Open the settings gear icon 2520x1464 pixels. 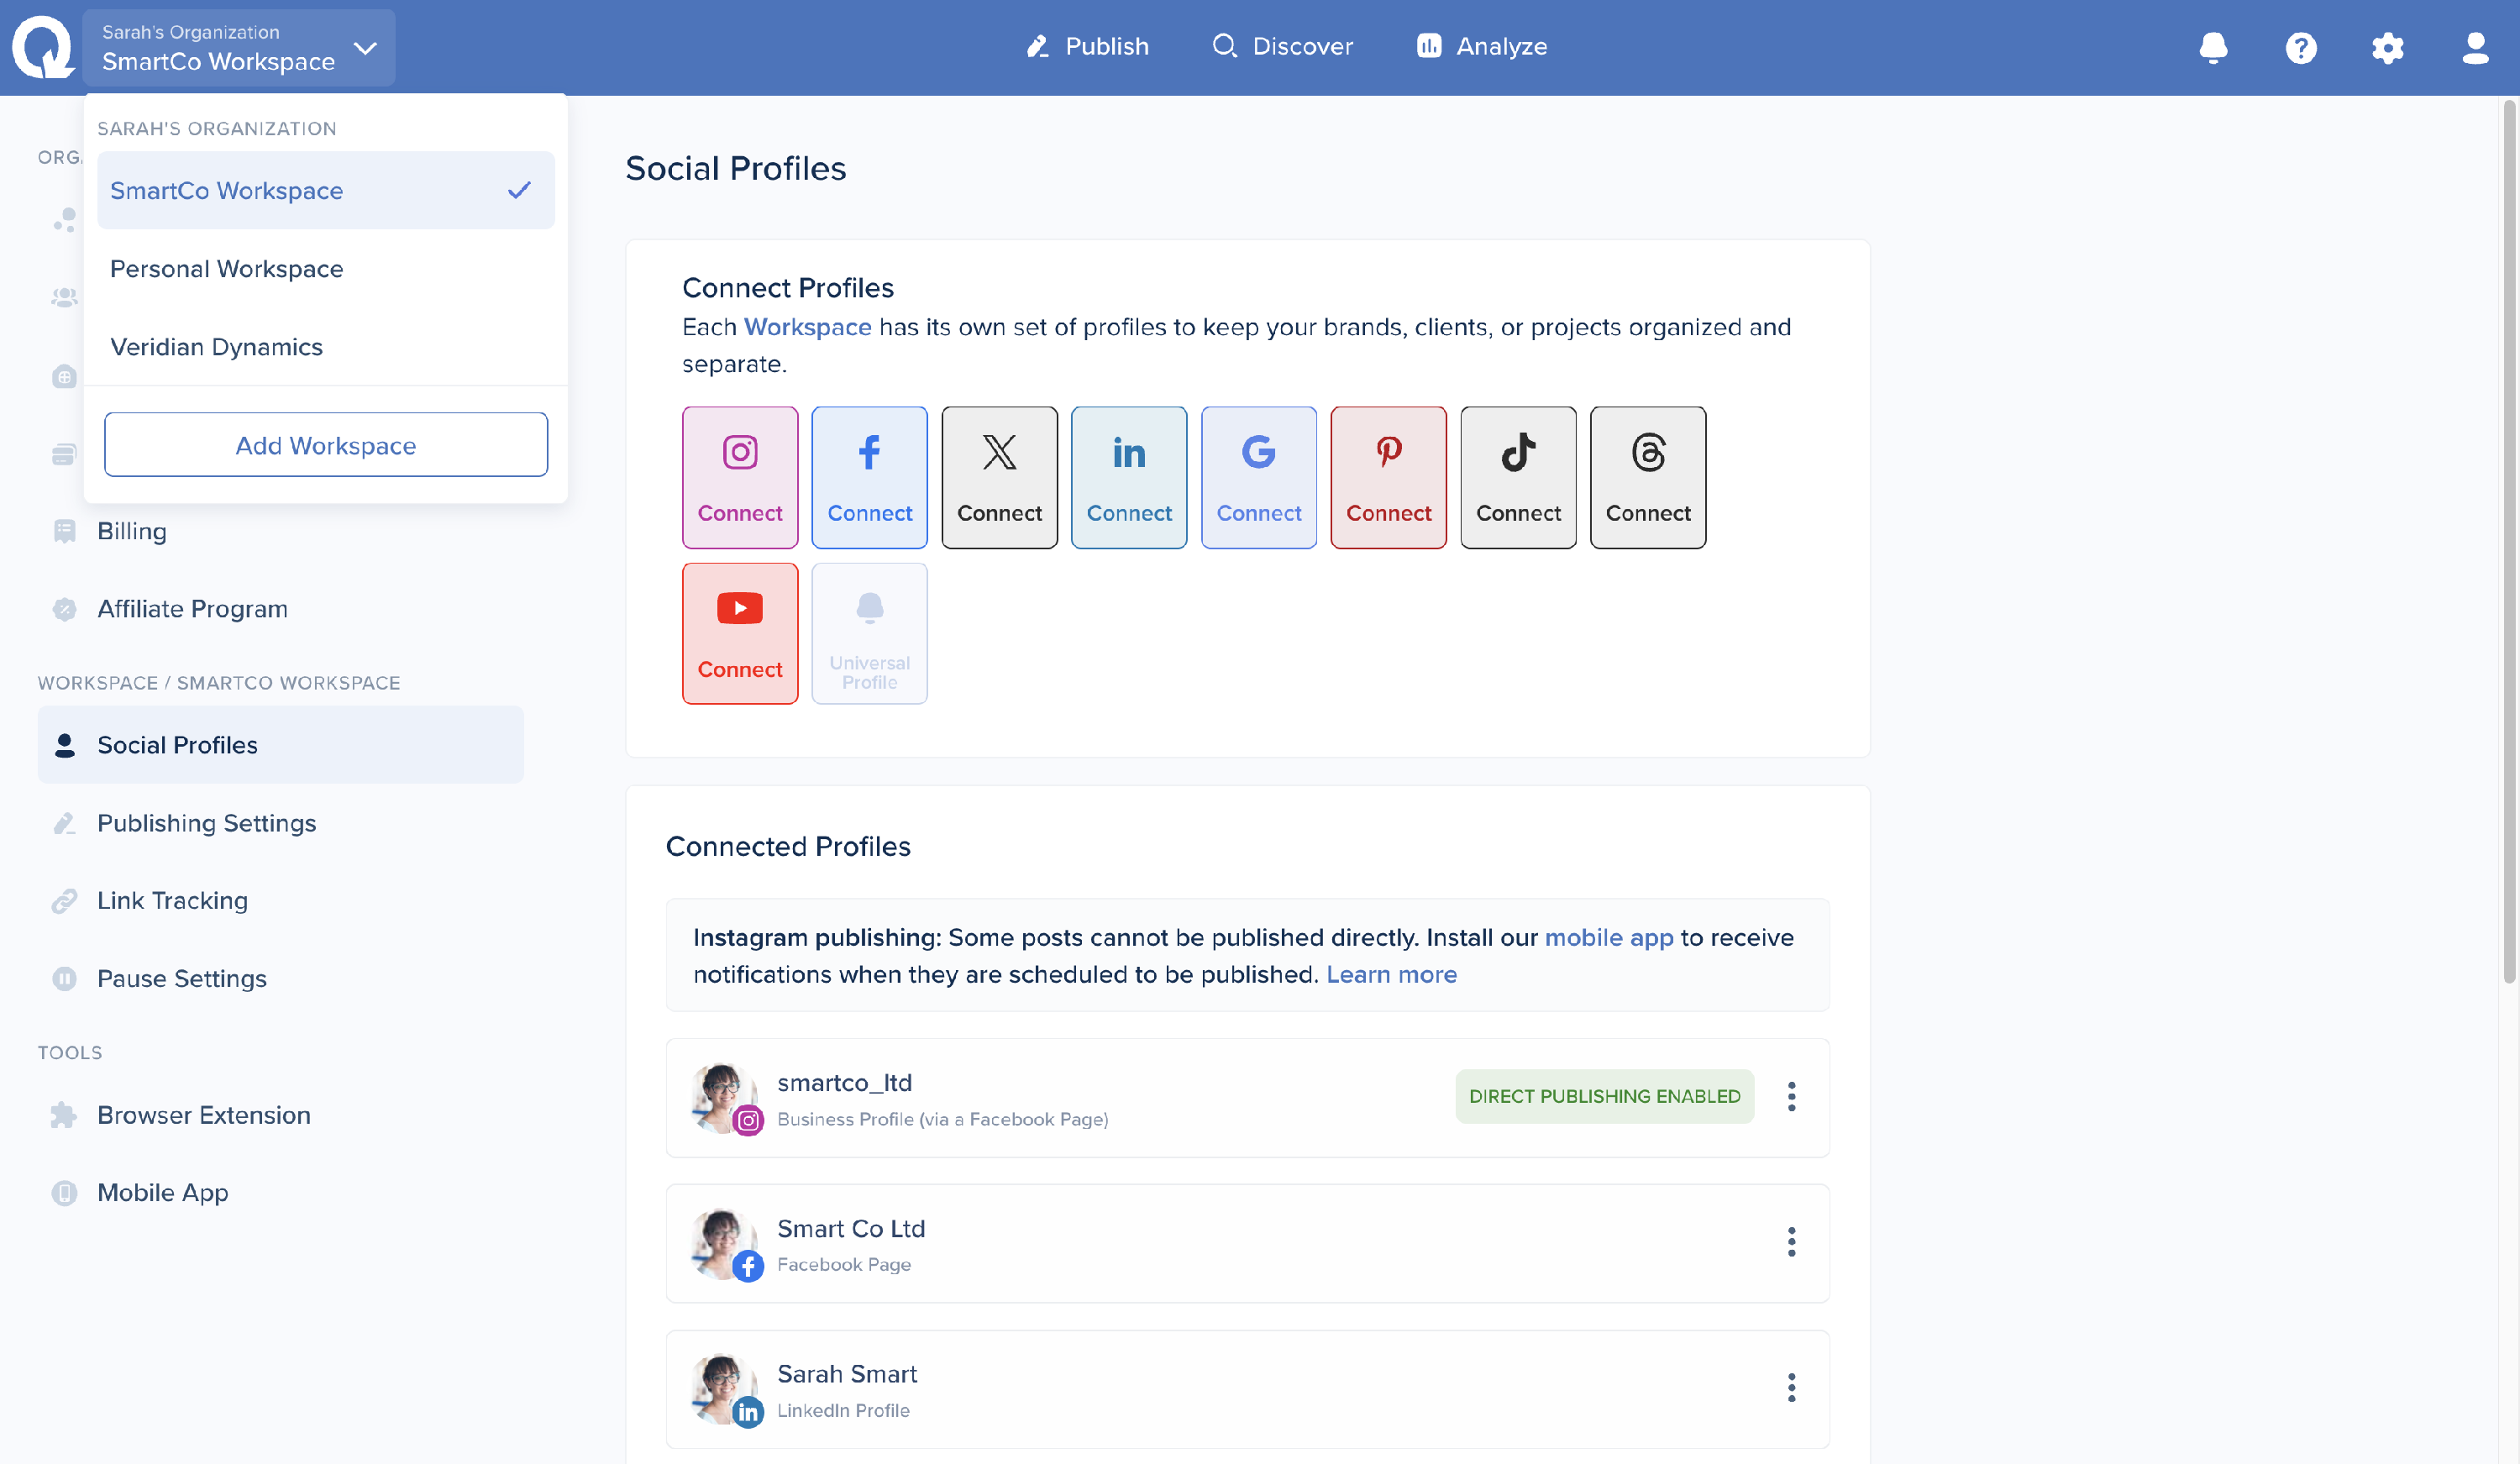click(2387, 47)
